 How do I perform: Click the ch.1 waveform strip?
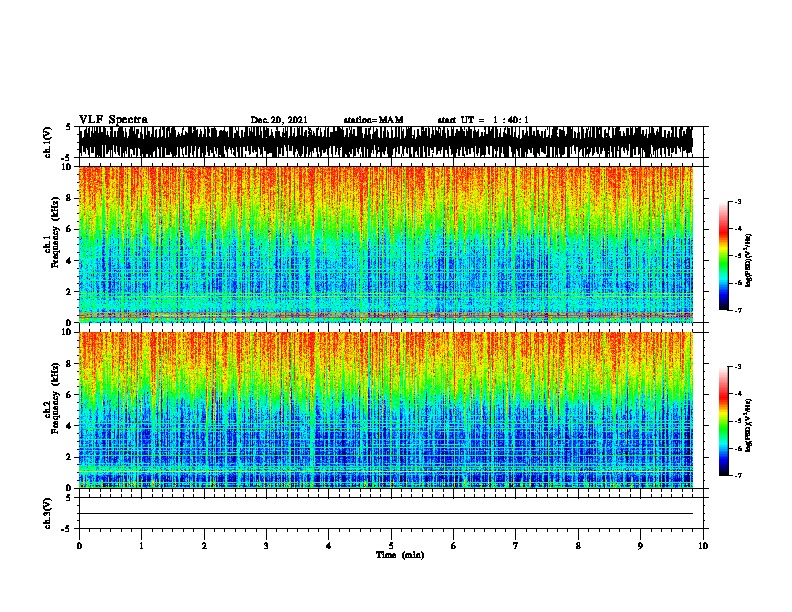coord(386,142)
